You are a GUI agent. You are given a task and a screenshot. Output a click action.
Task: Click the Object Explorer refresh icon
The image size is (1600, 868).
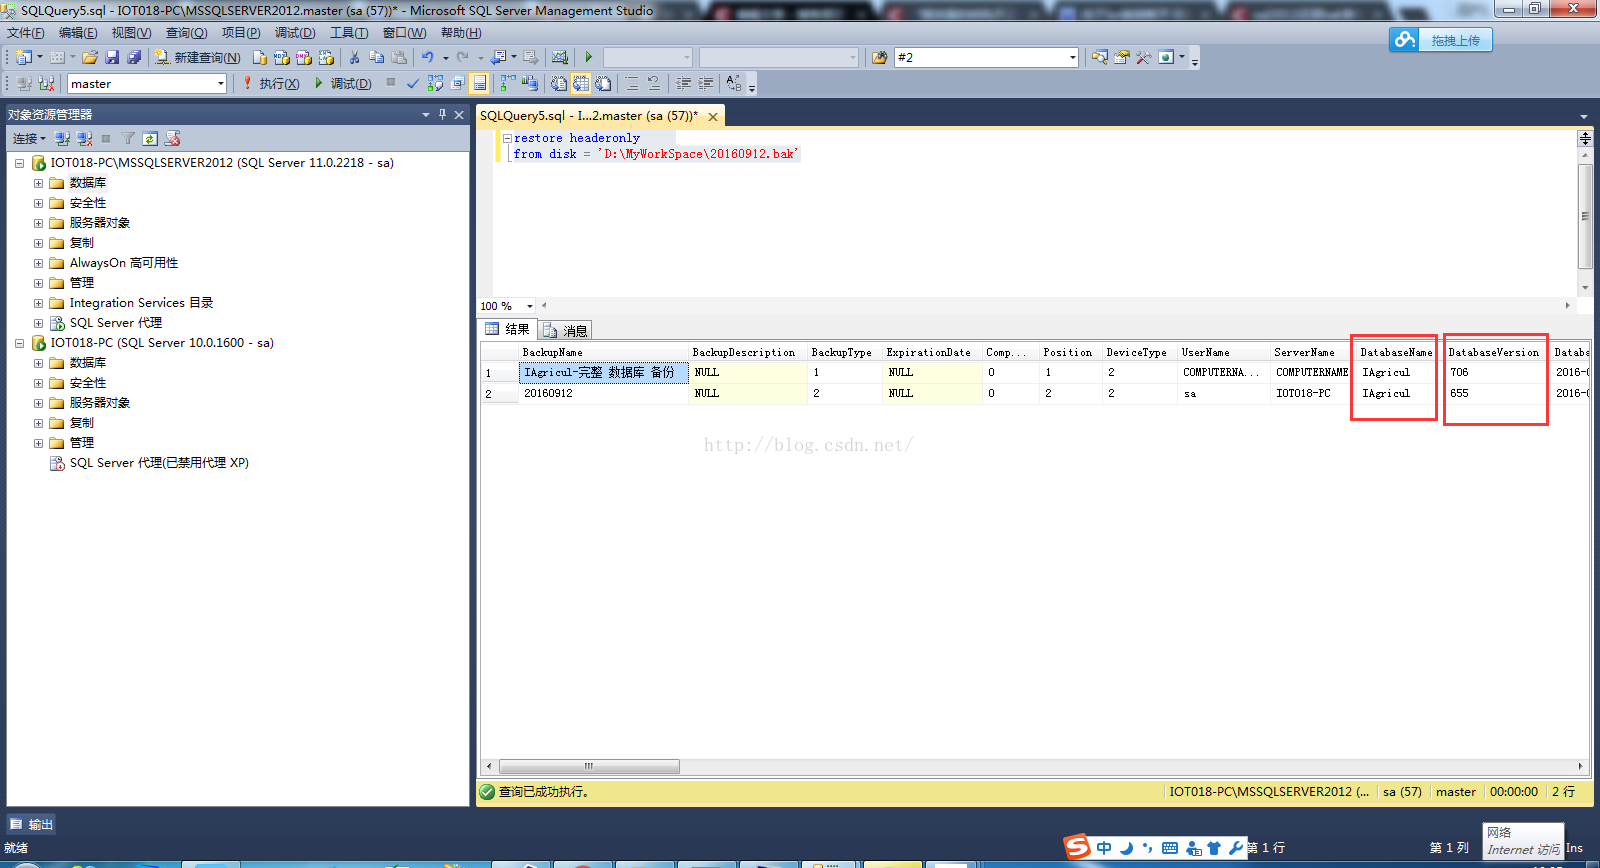pos(150,139)
